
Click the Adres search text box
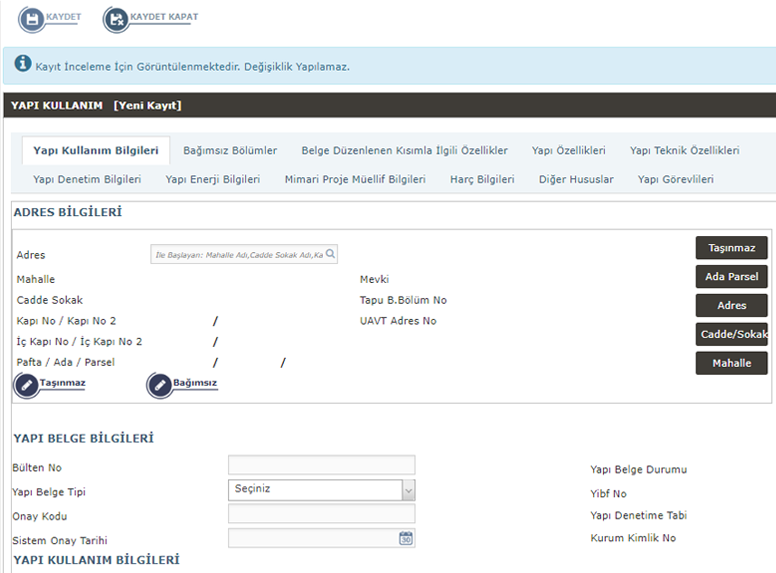237,255
